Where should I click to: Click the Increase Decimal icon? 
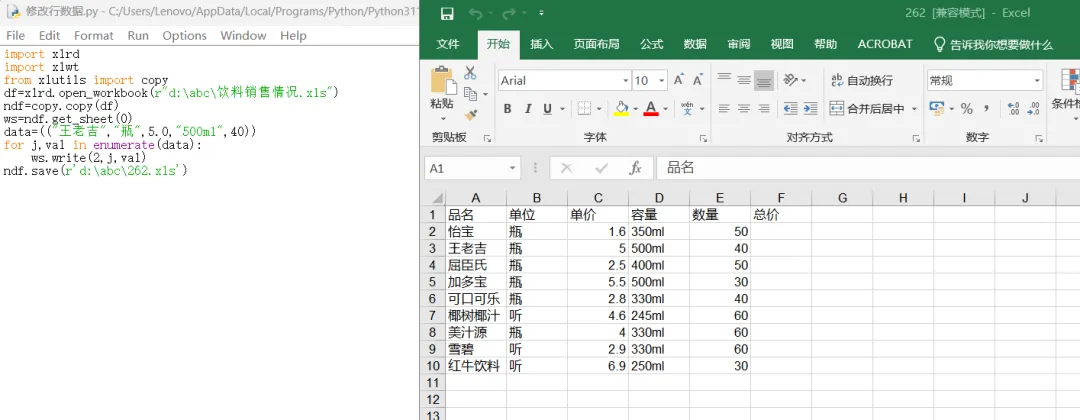[1013, 109]
